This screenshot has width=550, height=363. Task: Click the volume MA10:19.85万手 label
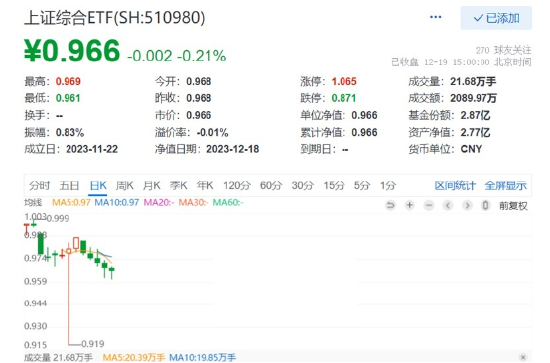[x=202, y=358]
